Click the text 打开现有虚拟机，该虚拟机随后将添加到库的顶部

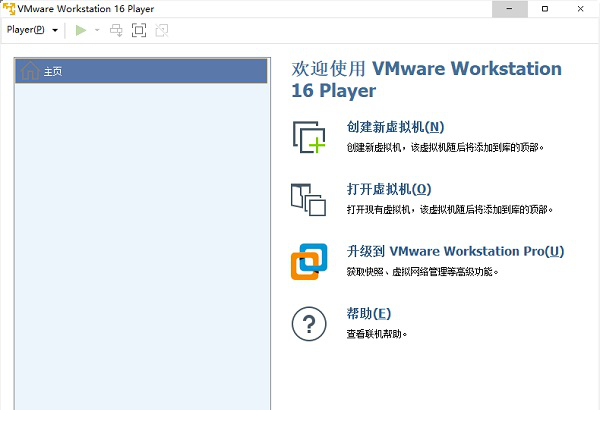(x=450, y=210)
